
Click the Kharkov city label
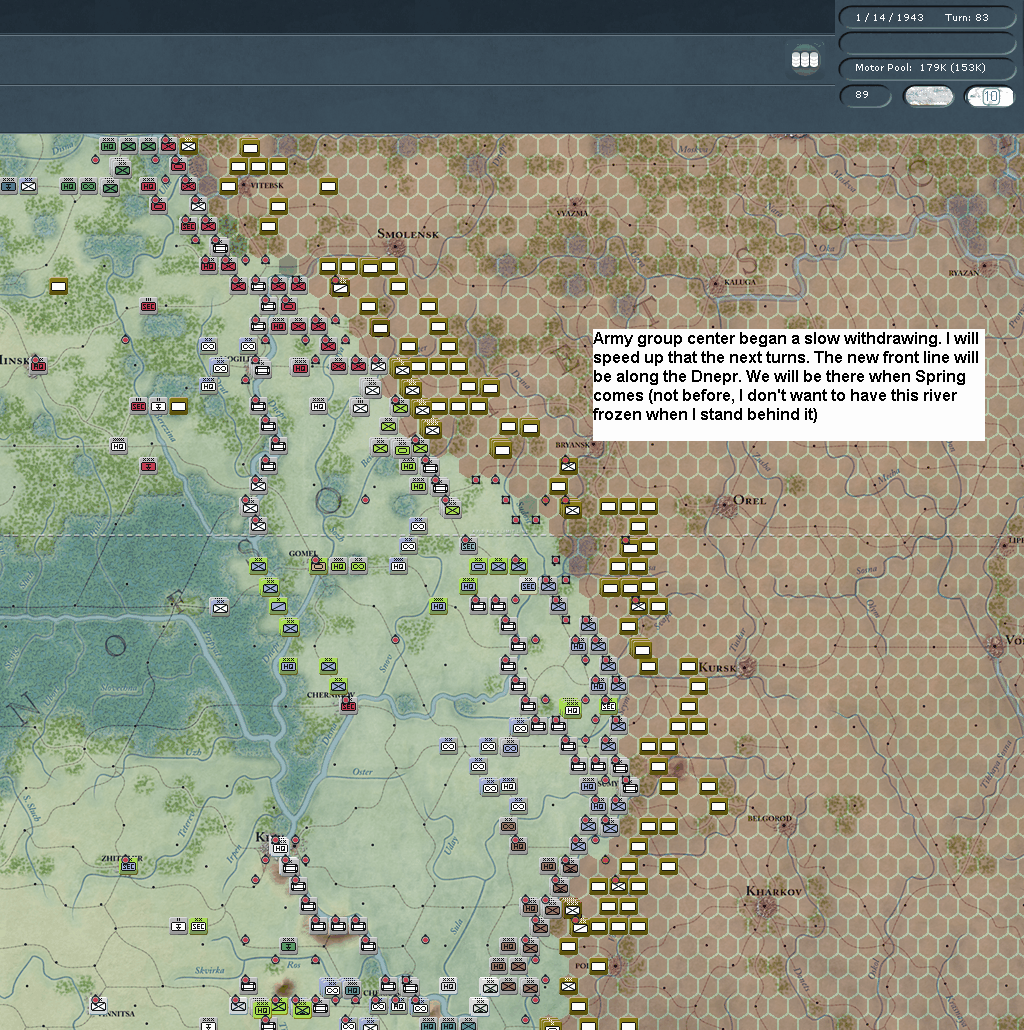pos(774,891)
